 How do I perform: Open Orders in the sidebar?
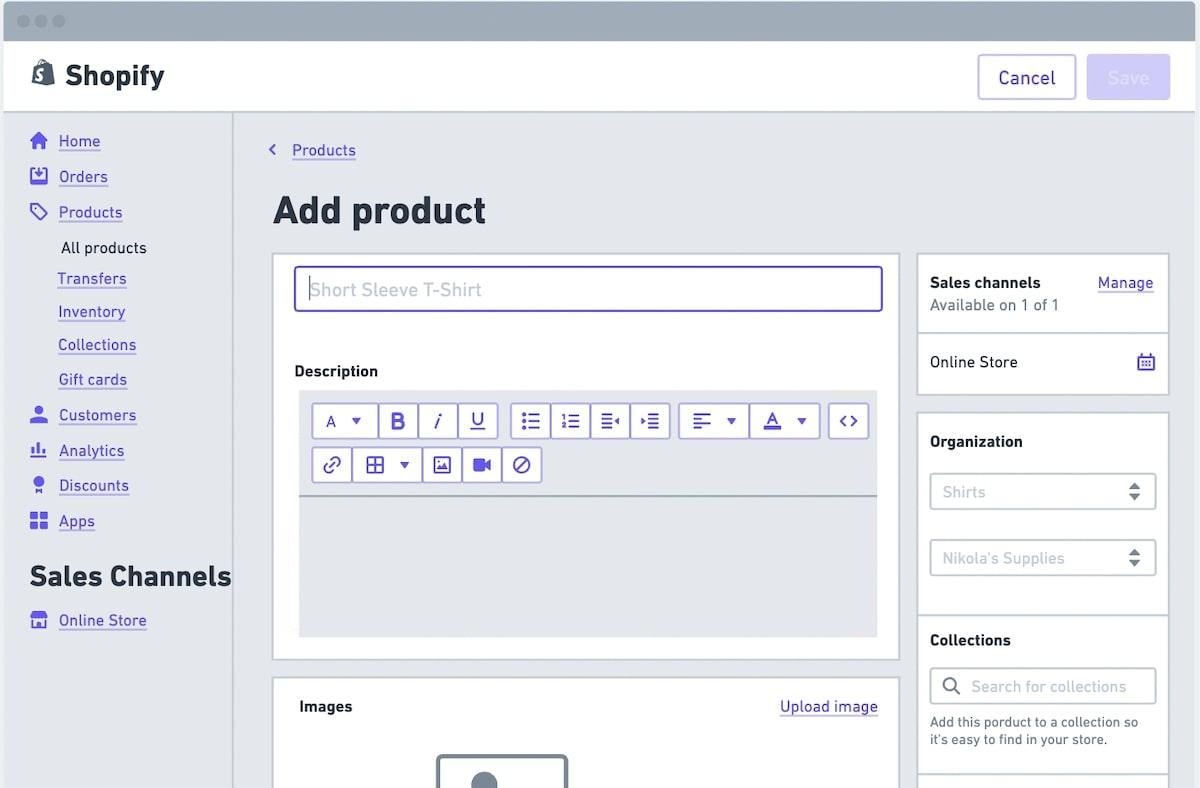(83, 177)
